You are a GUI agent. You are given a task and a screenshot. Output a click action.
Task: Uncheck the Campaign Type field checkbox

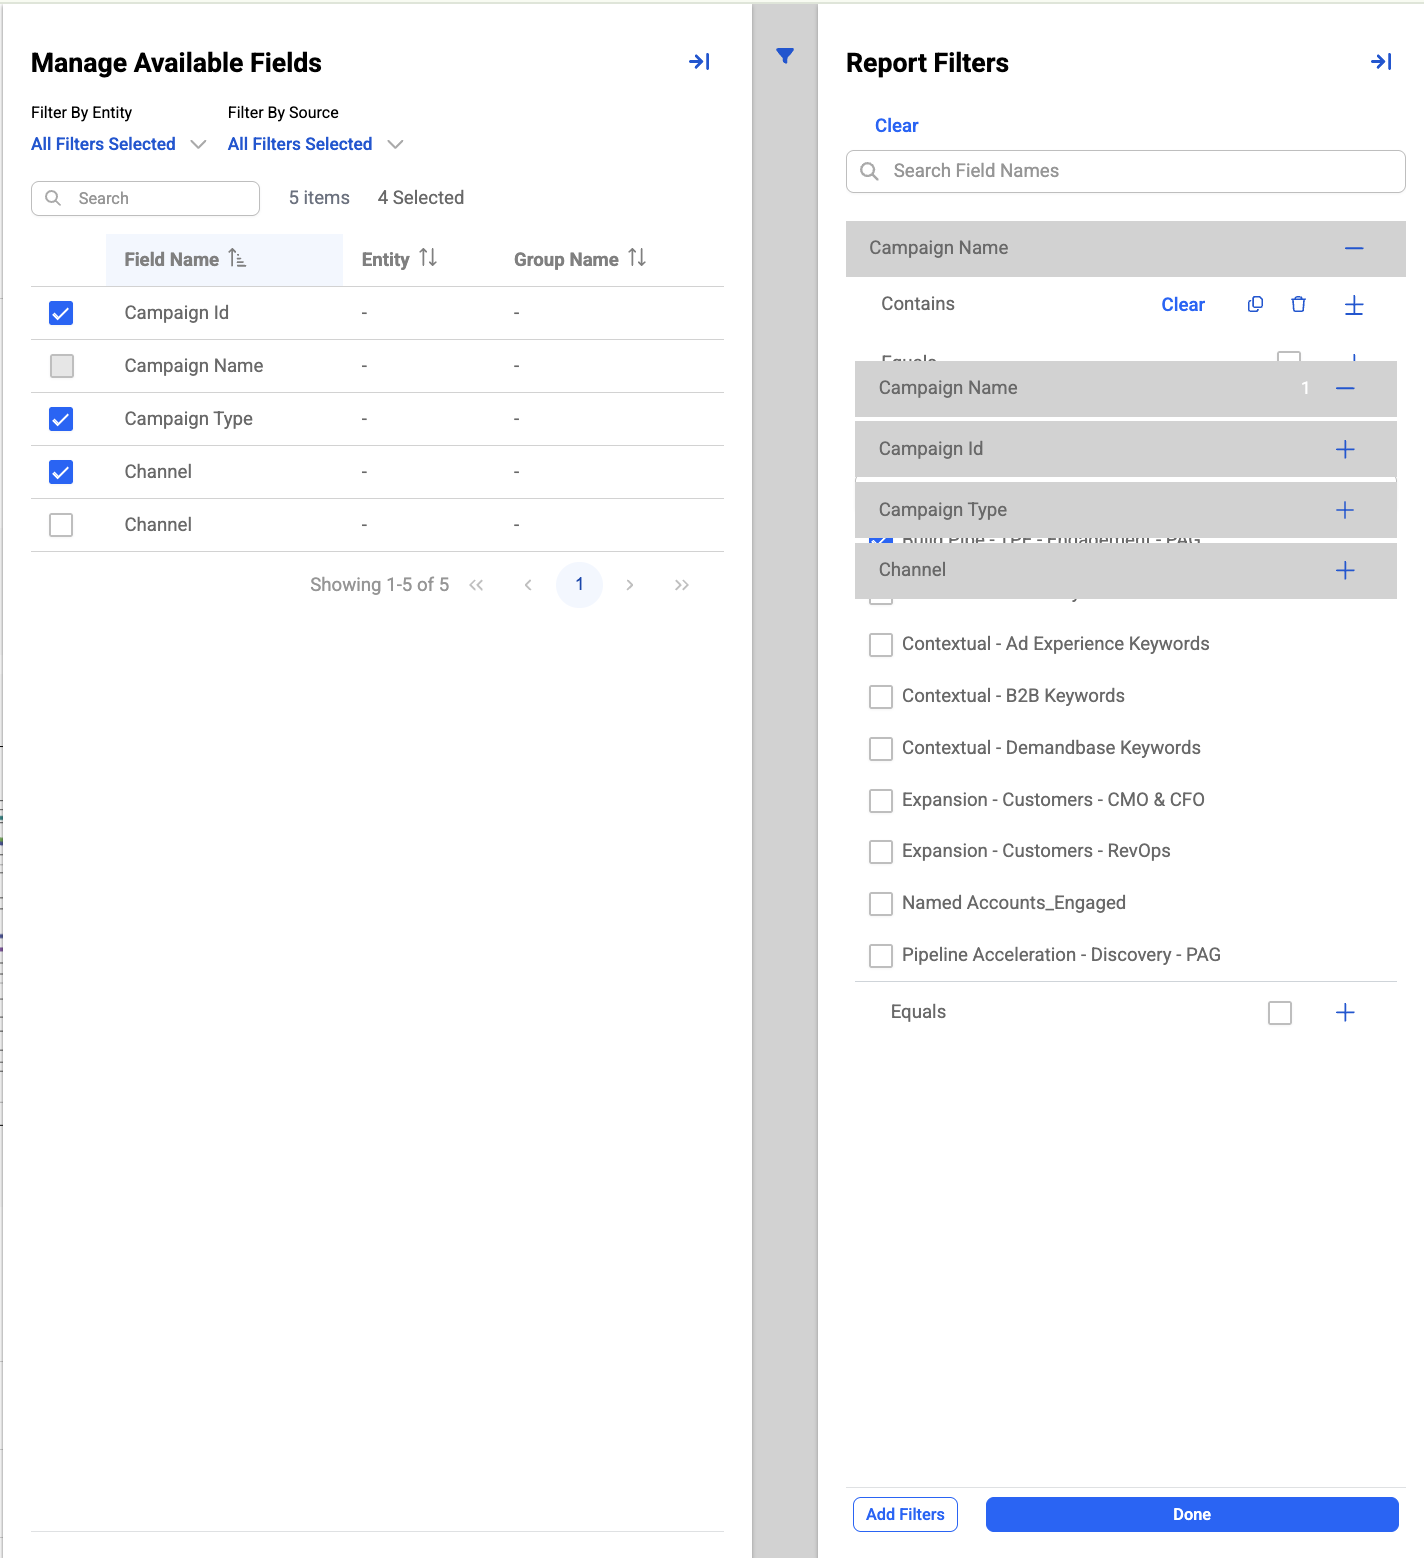61,419
